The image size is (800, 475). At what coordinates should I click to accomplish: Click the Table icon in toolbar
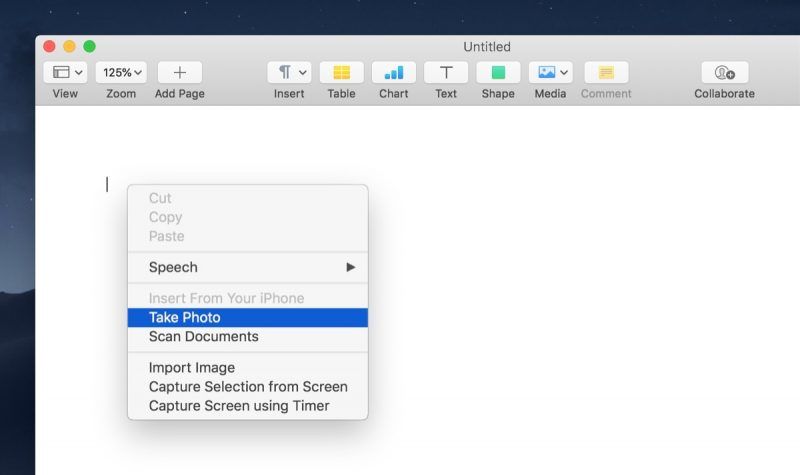[x=341, y=72]
